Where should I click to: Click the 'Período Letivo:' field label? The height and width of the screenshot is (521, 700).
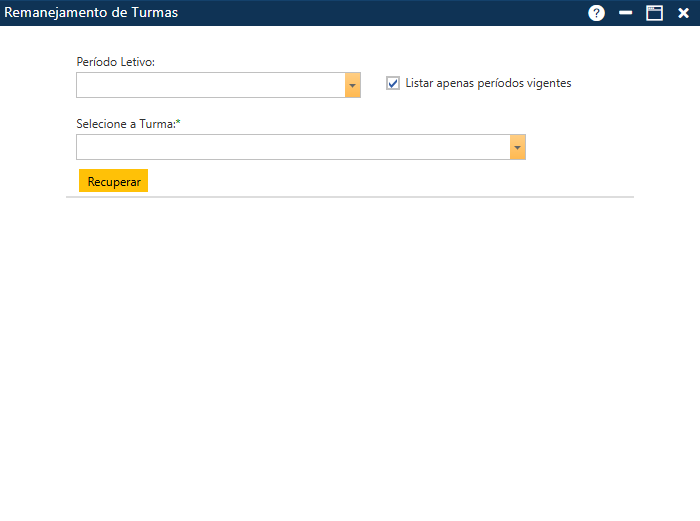coord(115,62)
